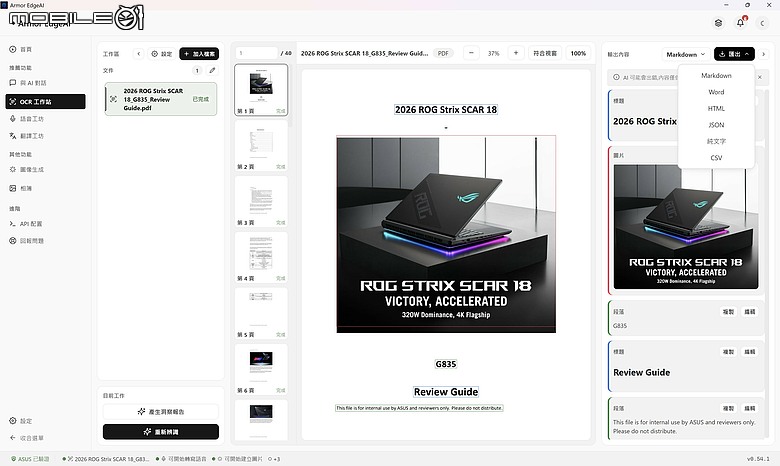
Task: Choose JSON in the export menu
Action: 716,125
